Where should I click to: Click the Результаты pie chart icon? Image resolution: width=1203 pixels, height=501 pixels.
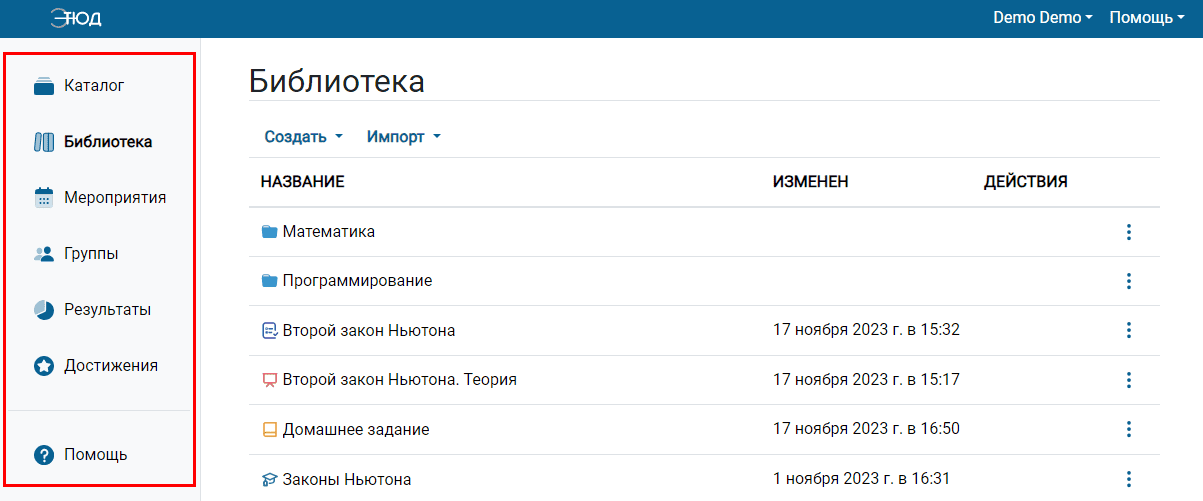43,310
